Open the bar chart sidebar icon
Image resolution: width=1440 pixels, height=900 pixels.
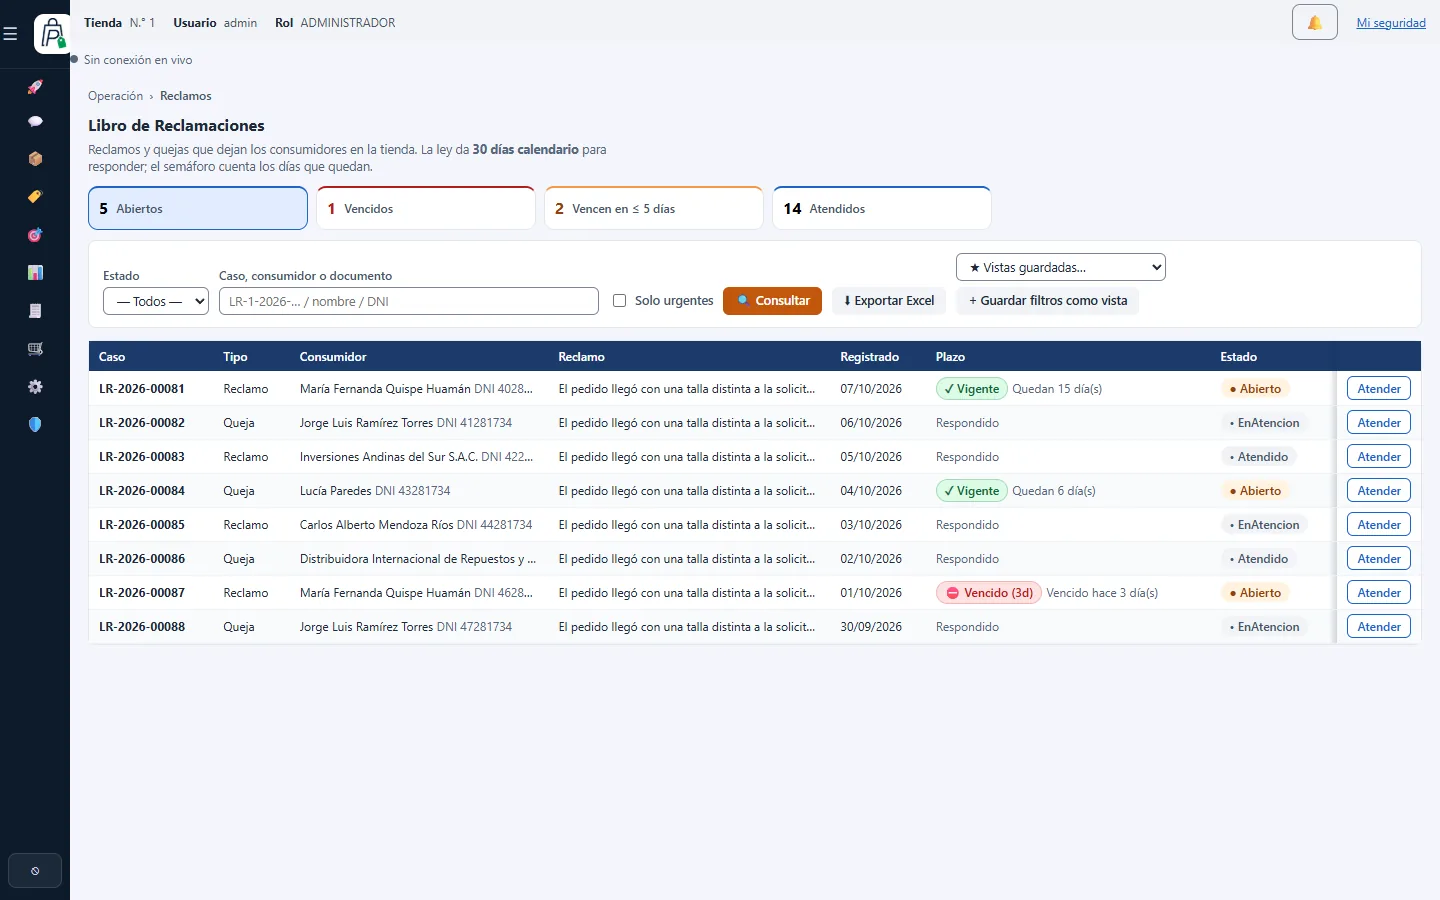[x=35, y=273]
